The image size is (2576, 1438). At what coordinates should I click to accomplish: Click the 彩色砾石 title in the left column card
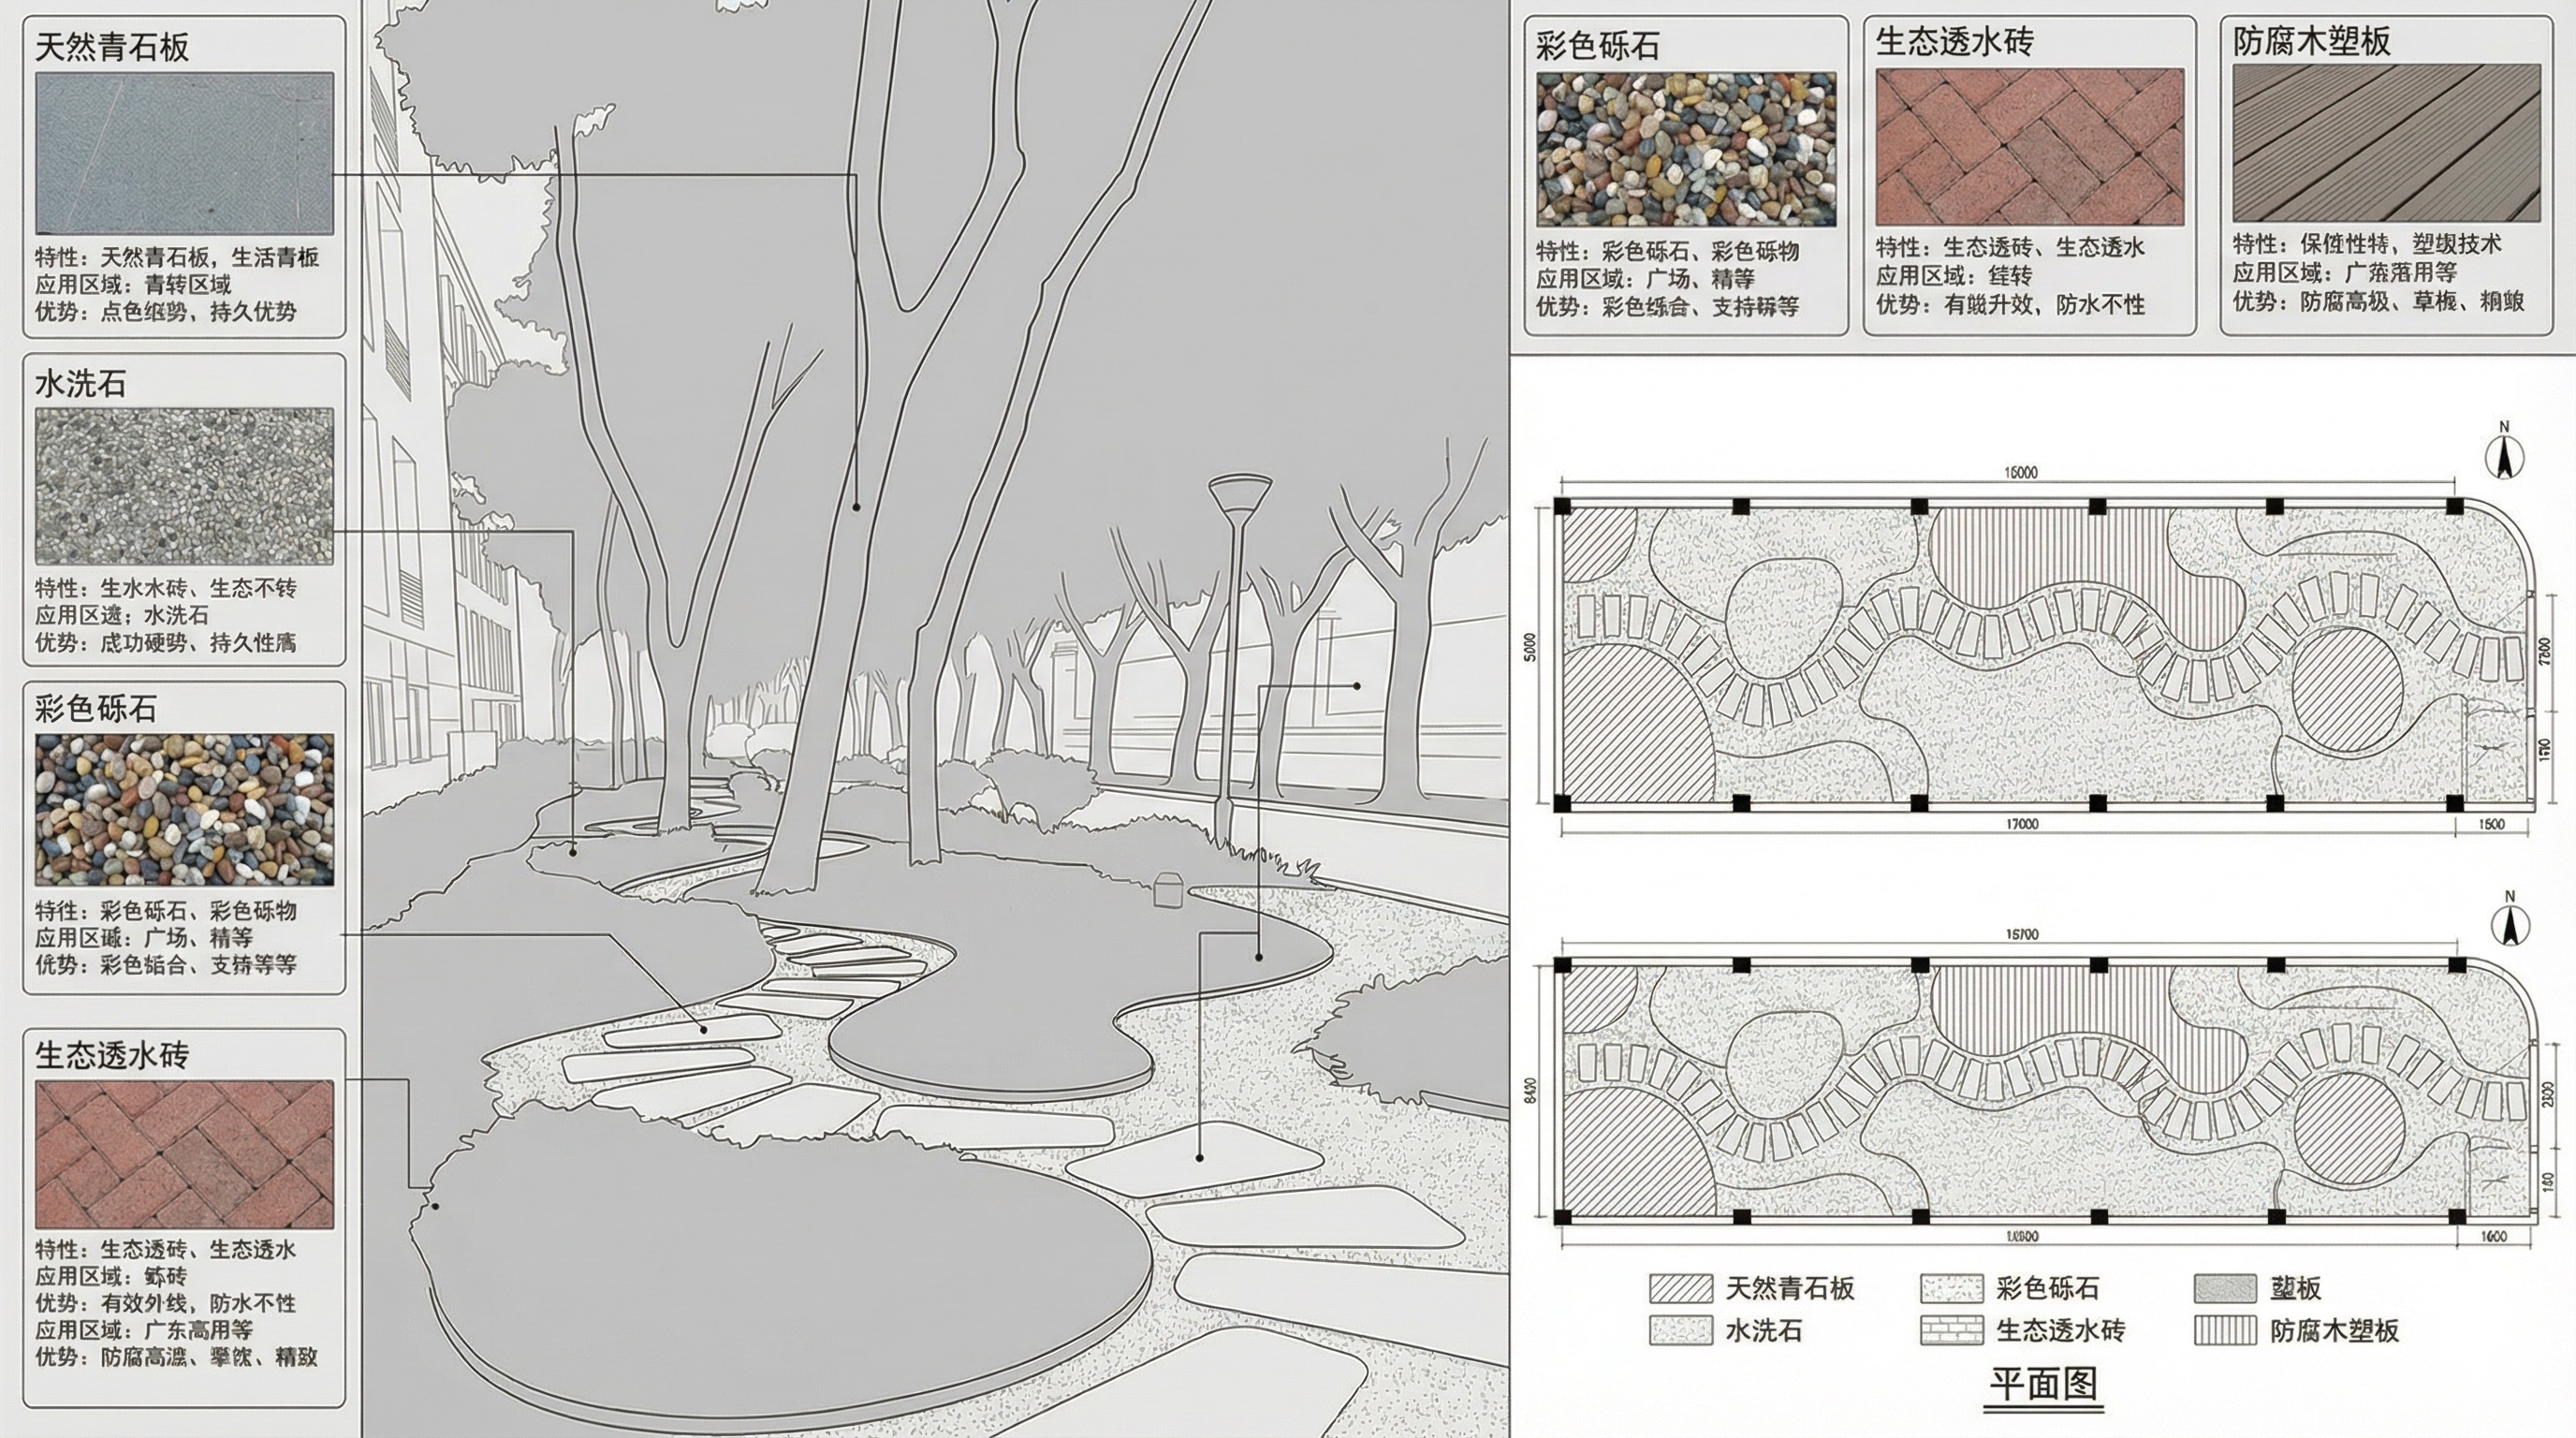click(x=96, y=709)
